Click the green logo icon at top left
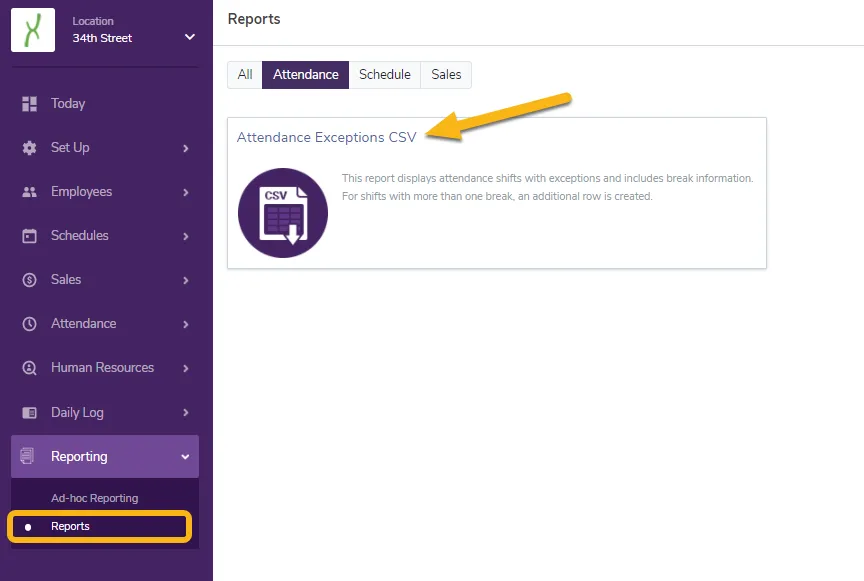 point(33,30)
